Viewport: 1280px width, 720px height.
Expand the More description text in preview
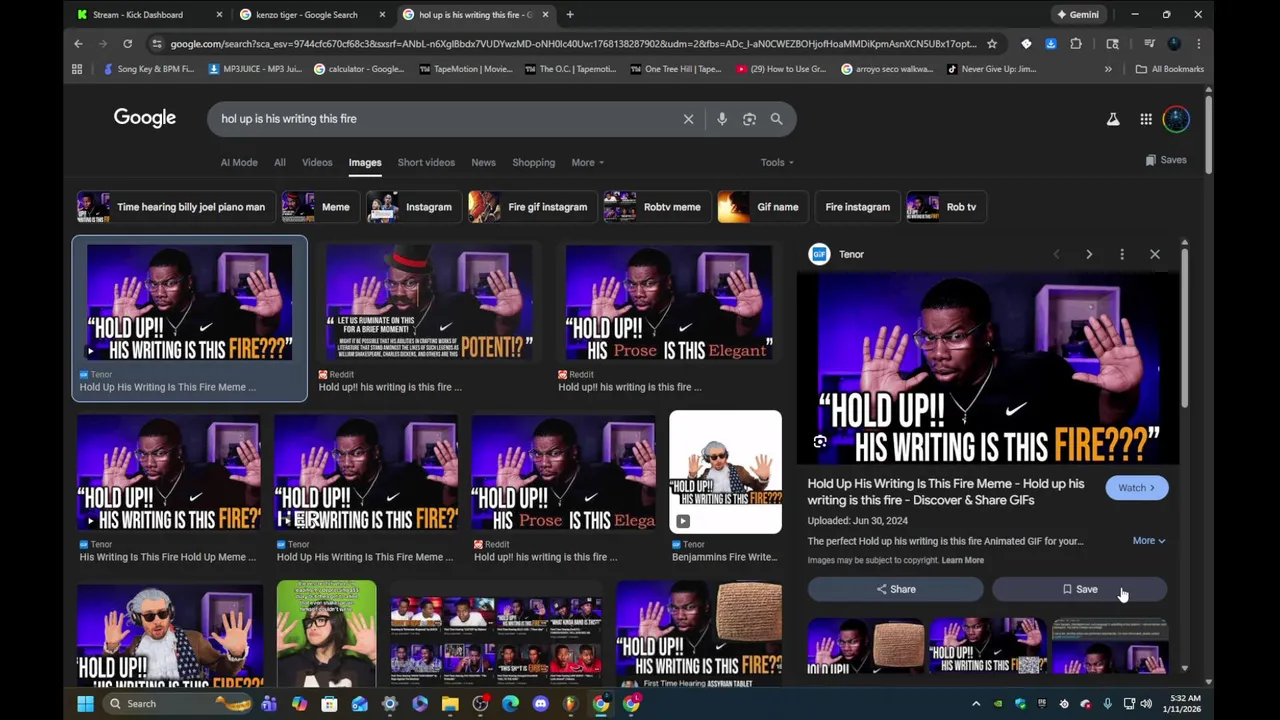pos(1149,541)
